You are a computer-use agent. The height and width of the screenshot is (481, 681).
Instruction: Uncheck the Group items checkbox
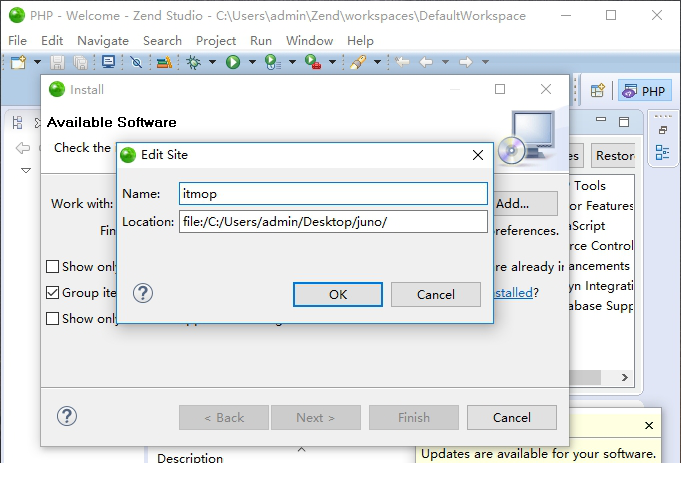(x=53, y=293)
